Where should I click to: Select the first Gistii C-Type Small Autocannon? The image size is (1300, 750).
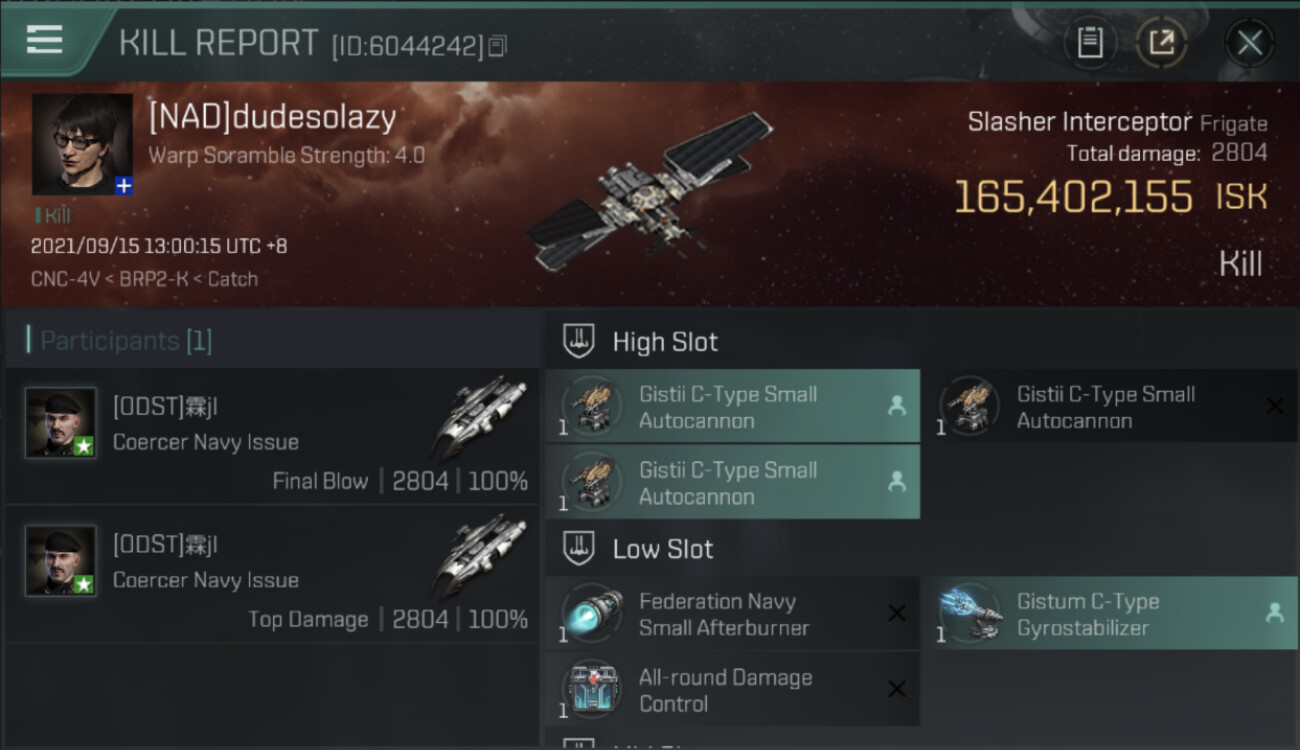(x=732, y=407)
